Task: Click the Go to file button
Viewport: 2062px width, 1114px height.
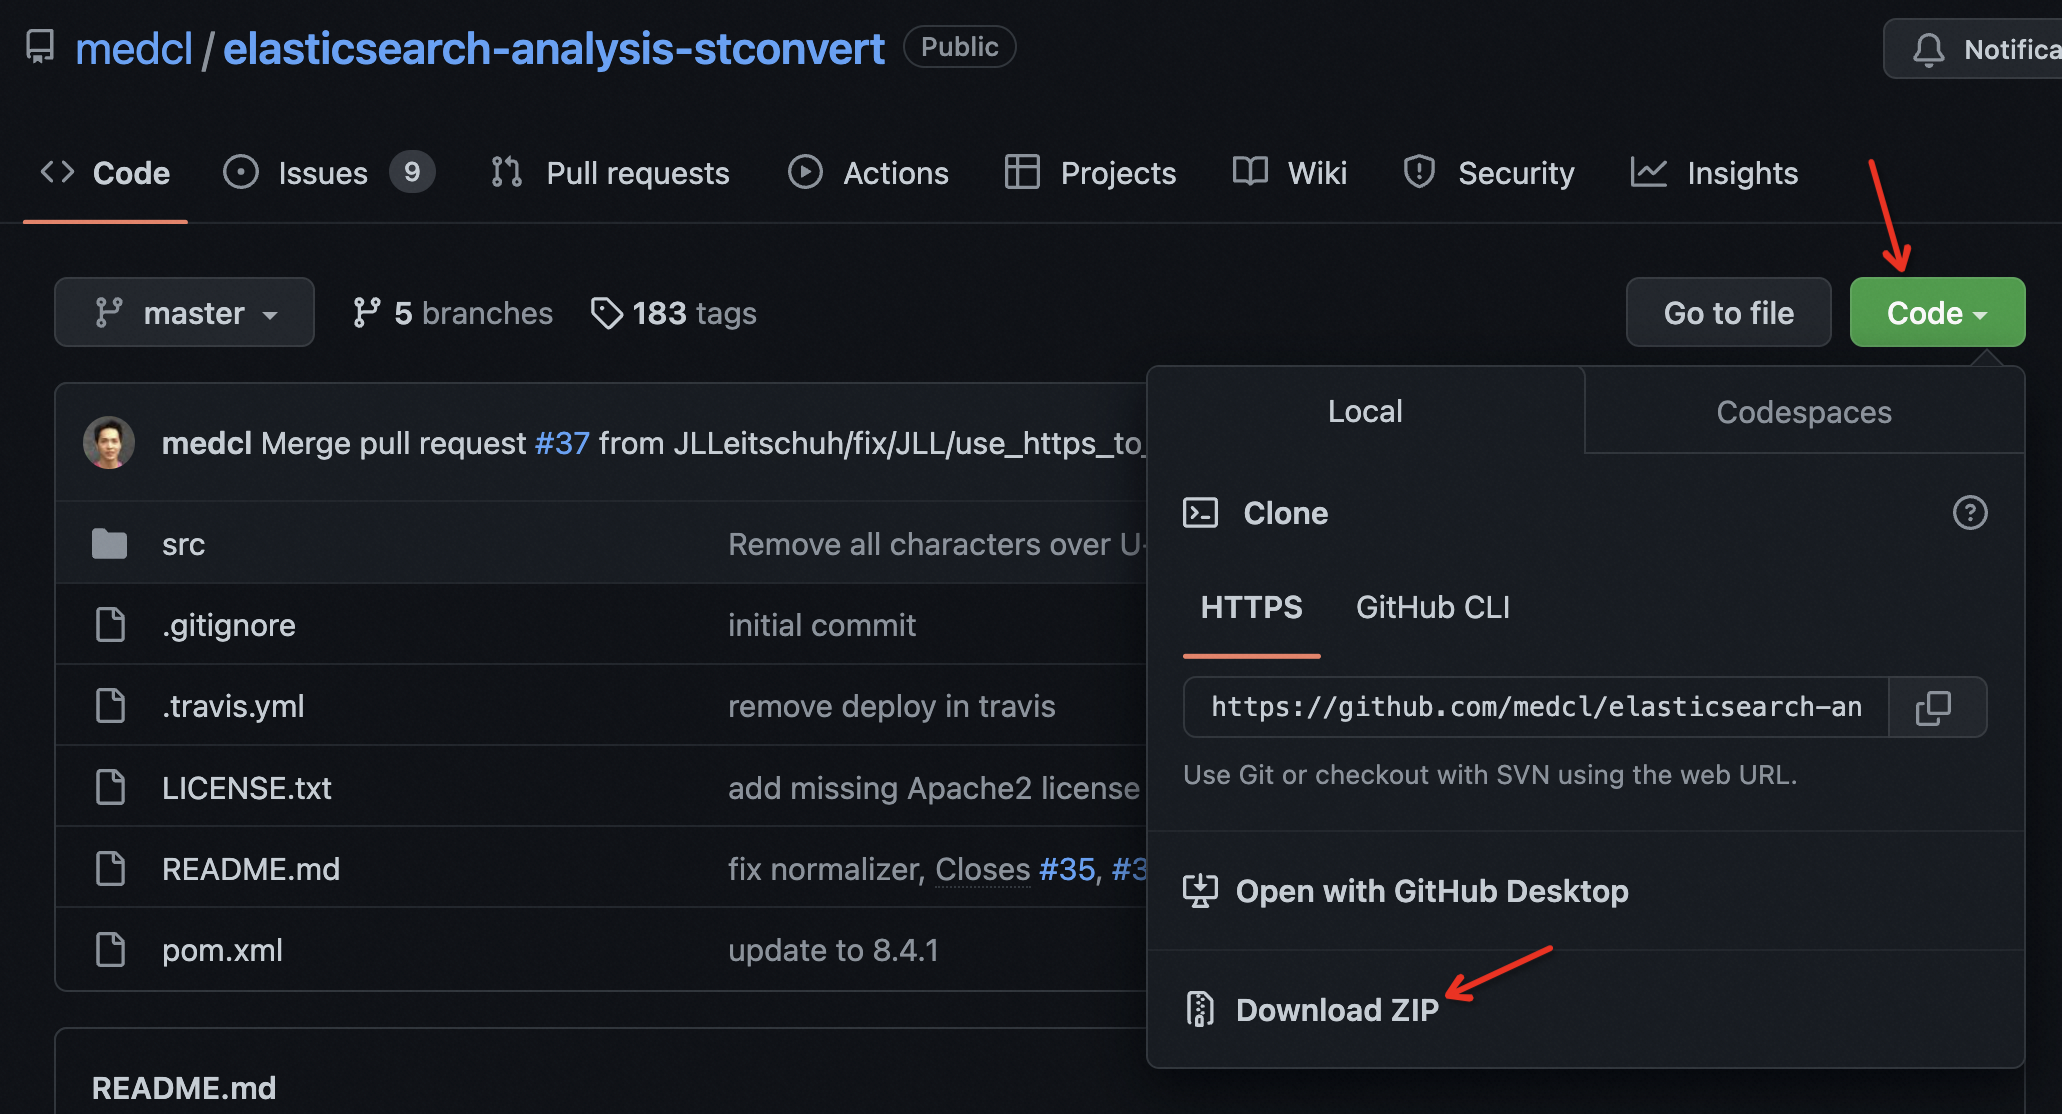Action: pos(1728,313)
